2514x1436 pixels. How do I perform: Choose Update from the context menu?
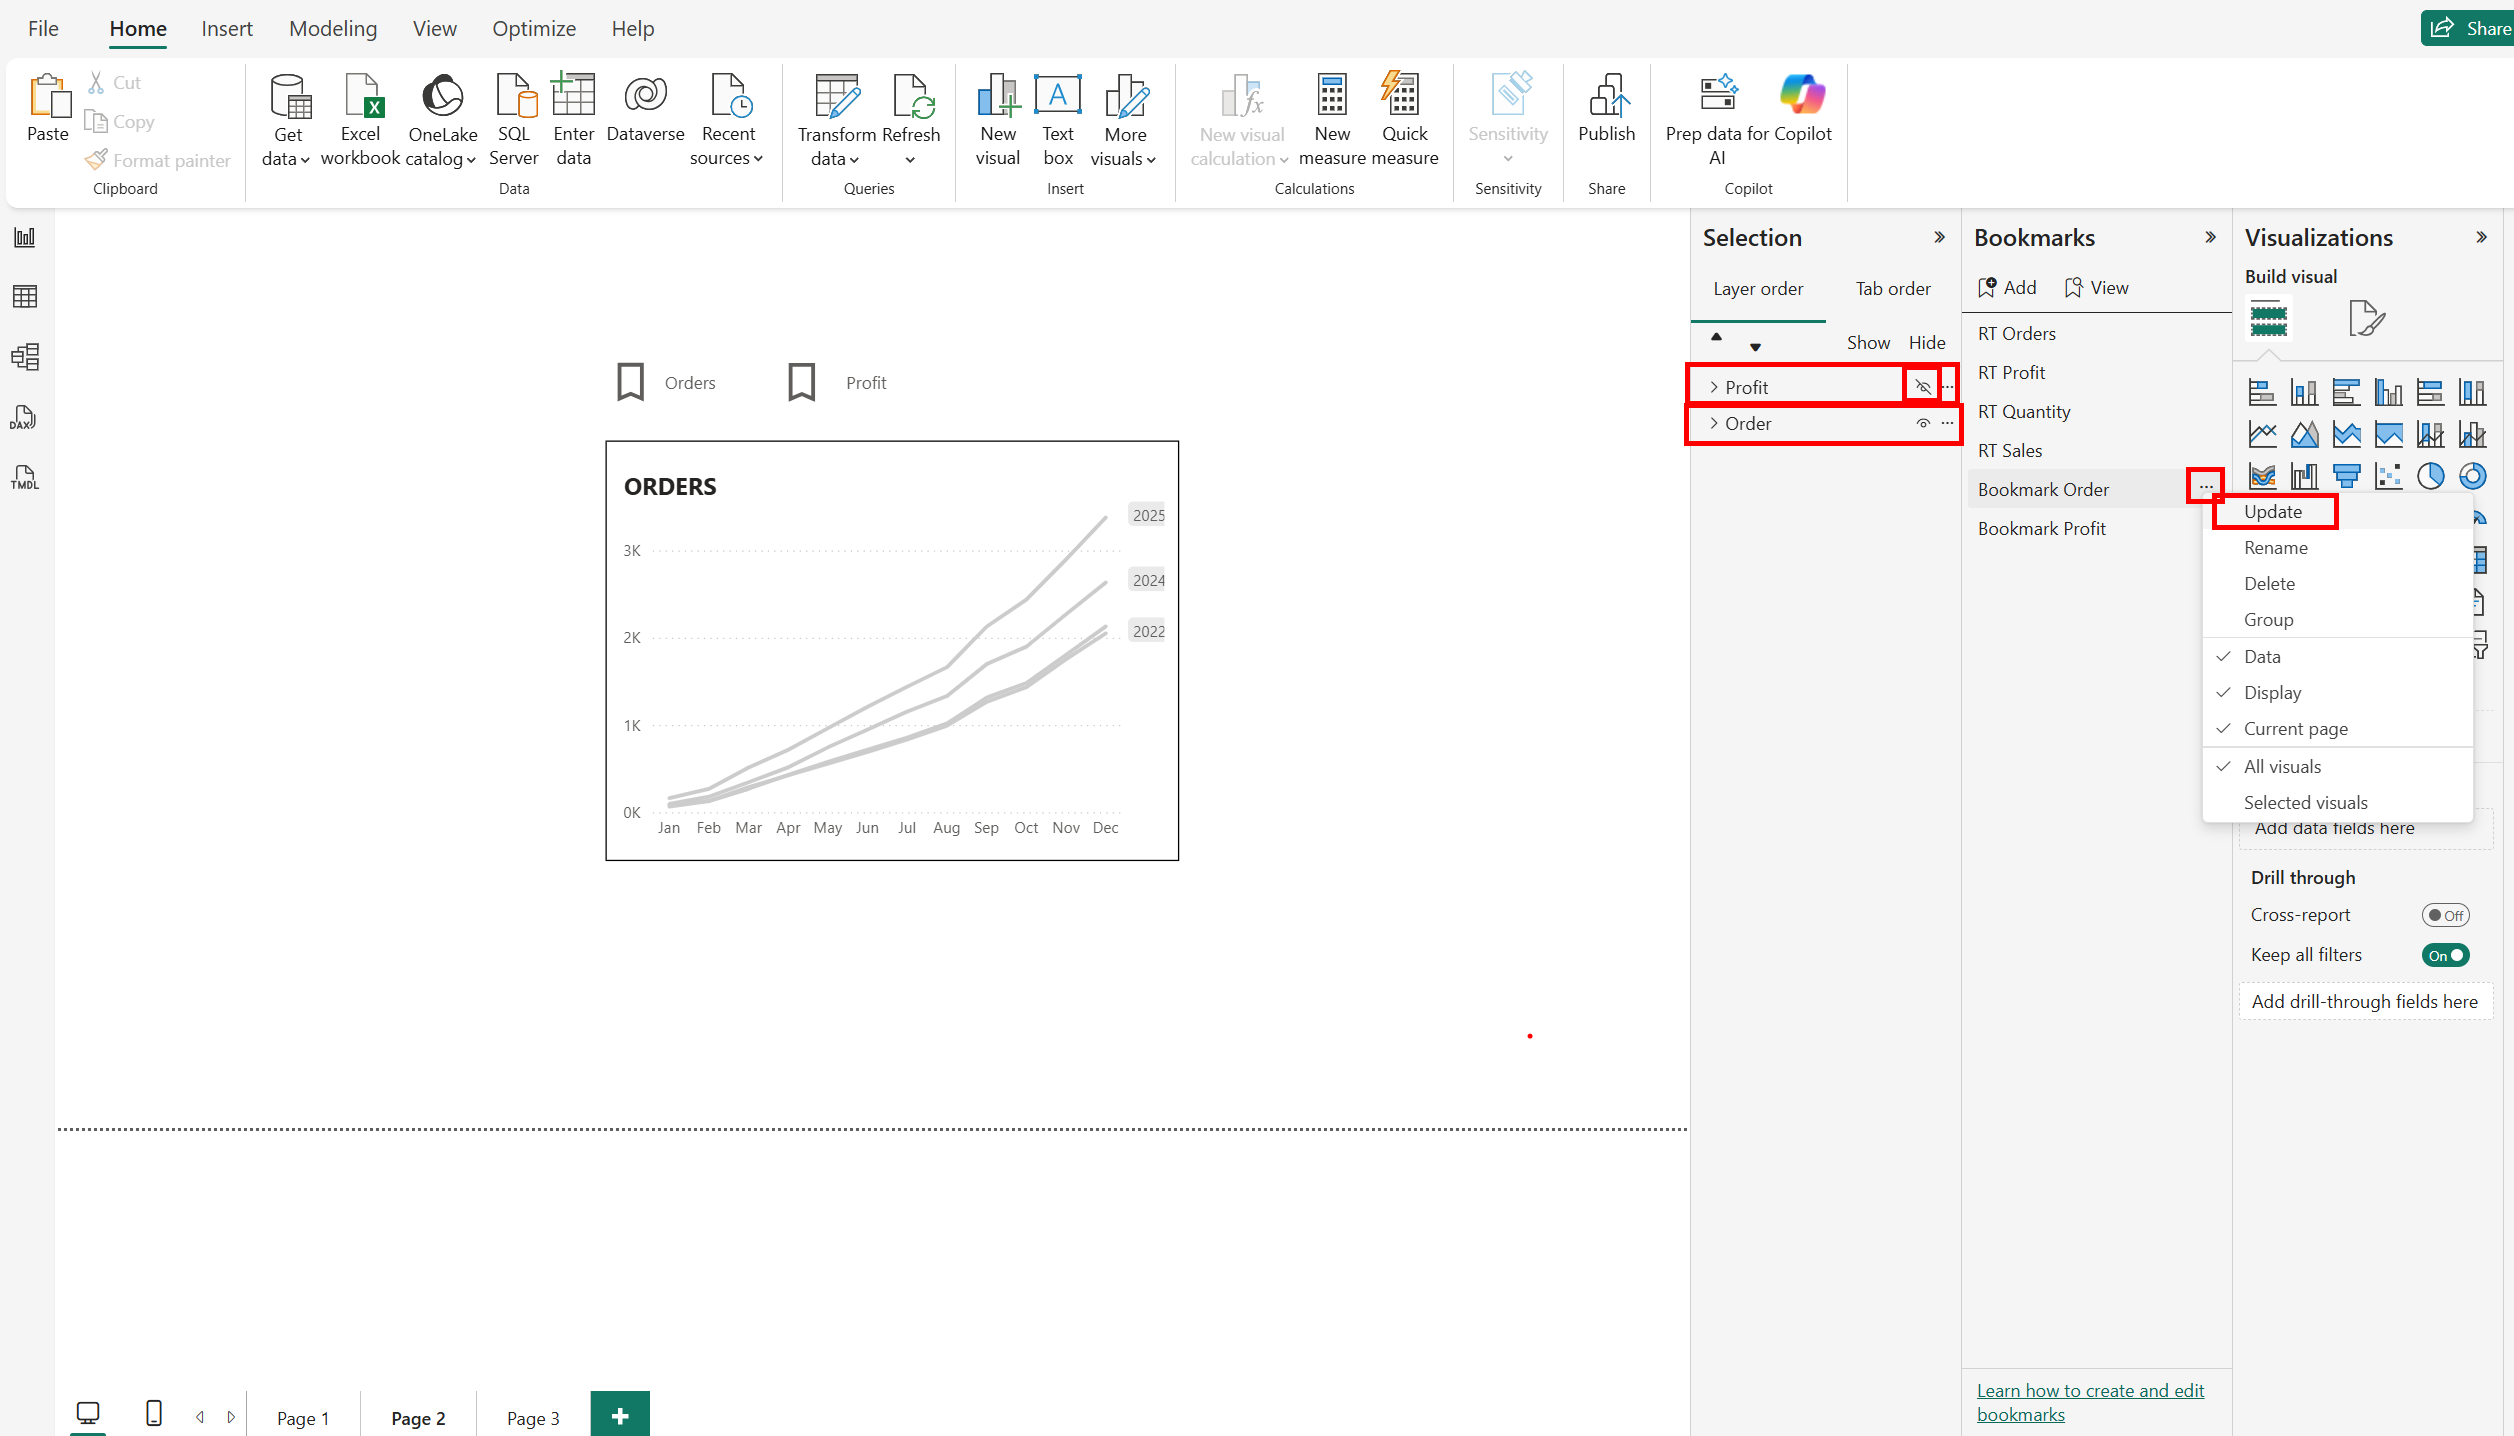pos(2273,511)
